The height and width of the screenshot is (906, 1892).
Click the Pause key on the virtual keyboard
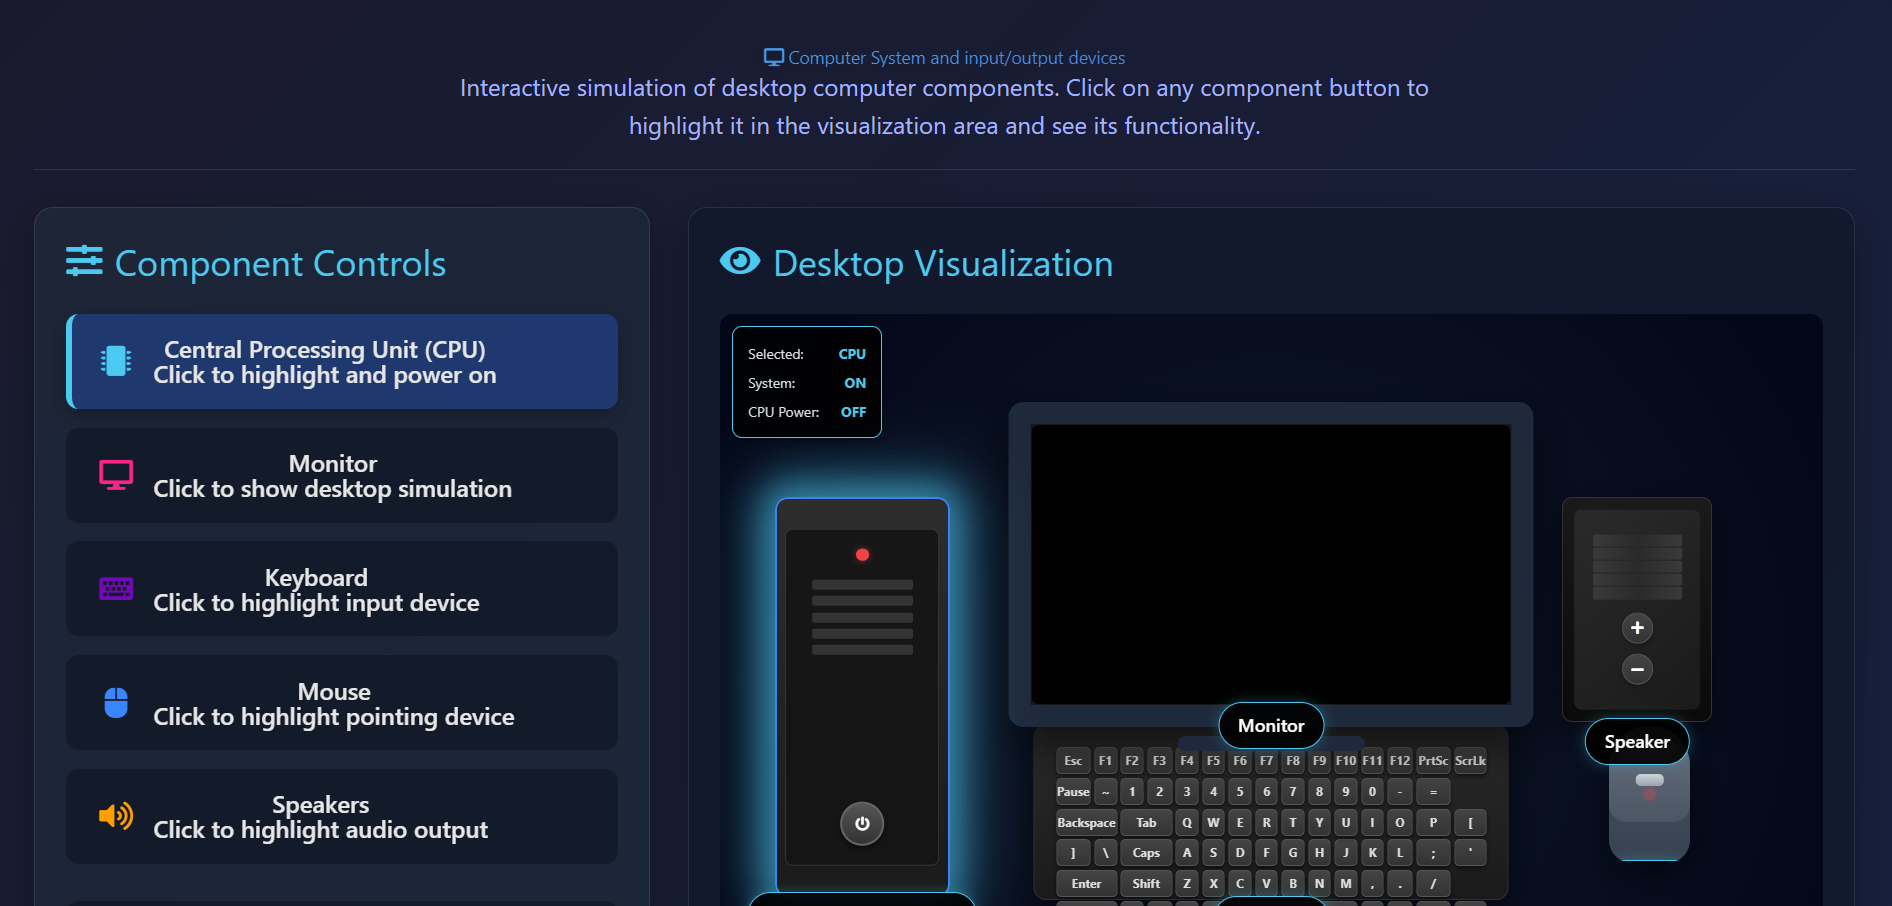coord(1073,792)
